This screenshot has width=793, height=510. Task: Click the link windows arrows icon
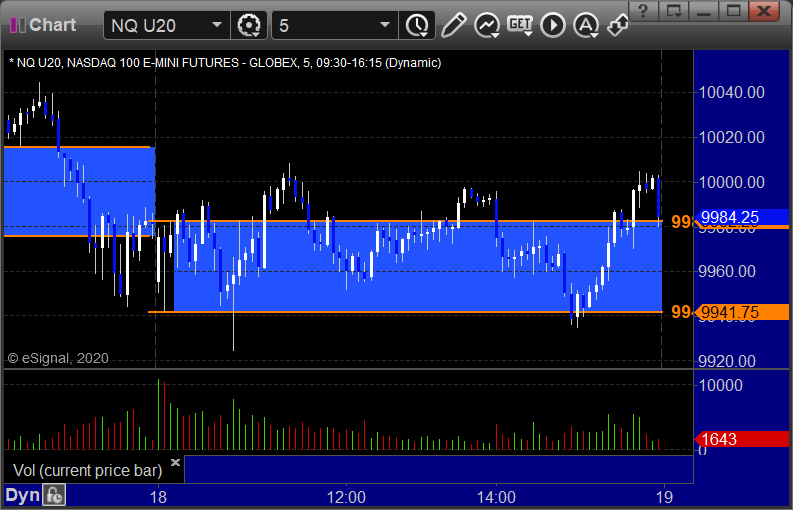tap(618, 25)
